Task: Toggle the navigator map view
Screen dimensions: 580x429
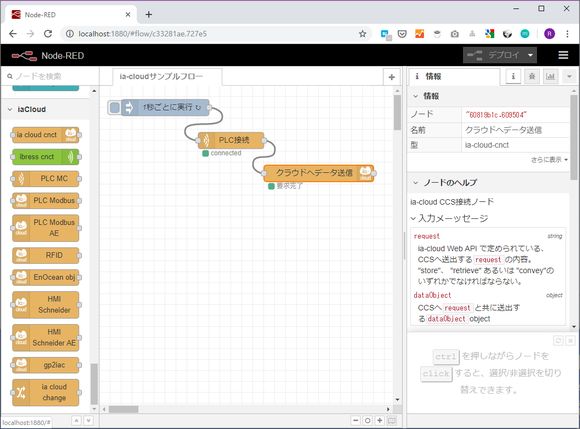Action: click(x=392, y=420)
